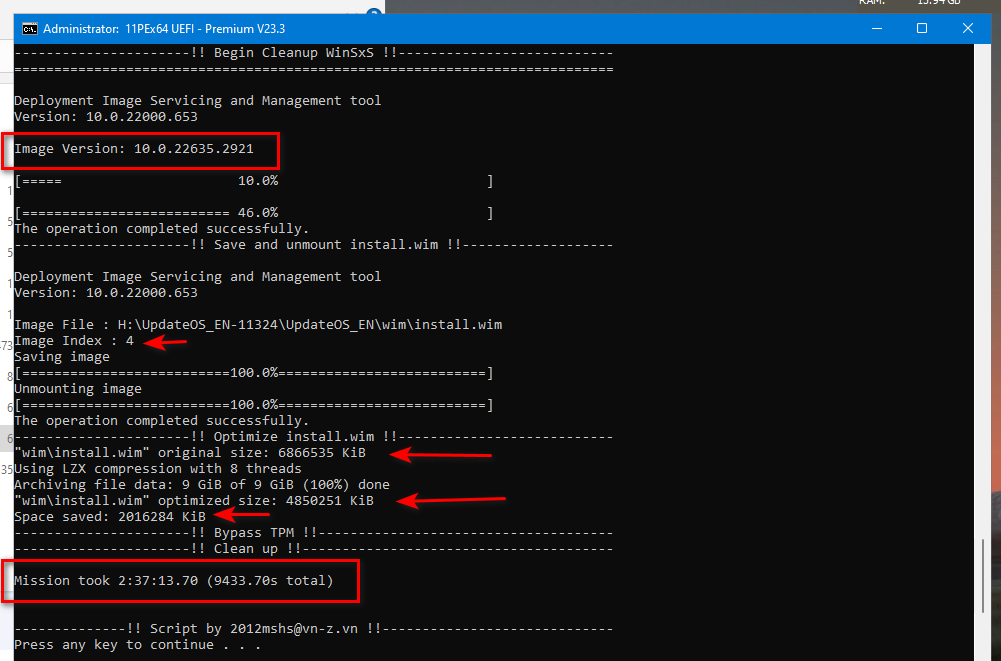Click the 'optimized size: 4850251 KiB' line
Viewport: 1001px width, 661px height.
point(193,501)
